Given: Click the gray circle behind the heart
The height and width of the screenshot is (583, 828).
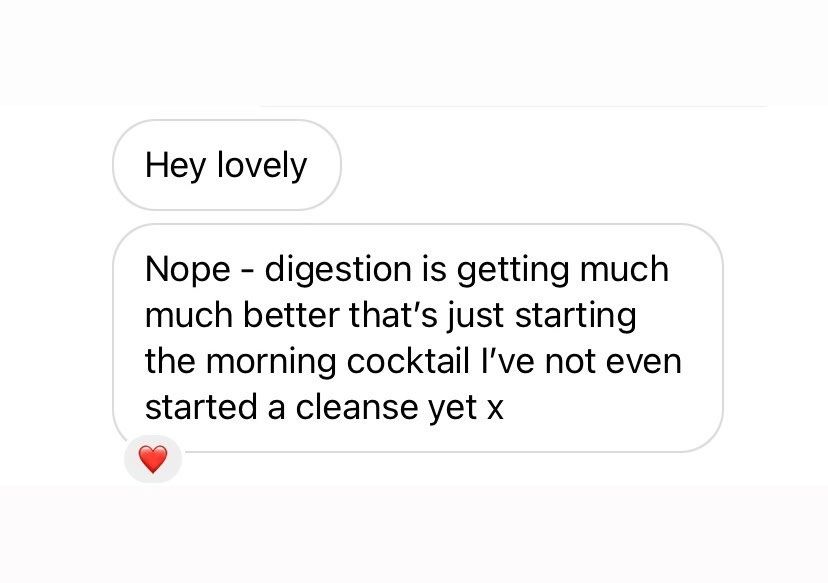Looking at the screenshot, I should click(153, 459).
